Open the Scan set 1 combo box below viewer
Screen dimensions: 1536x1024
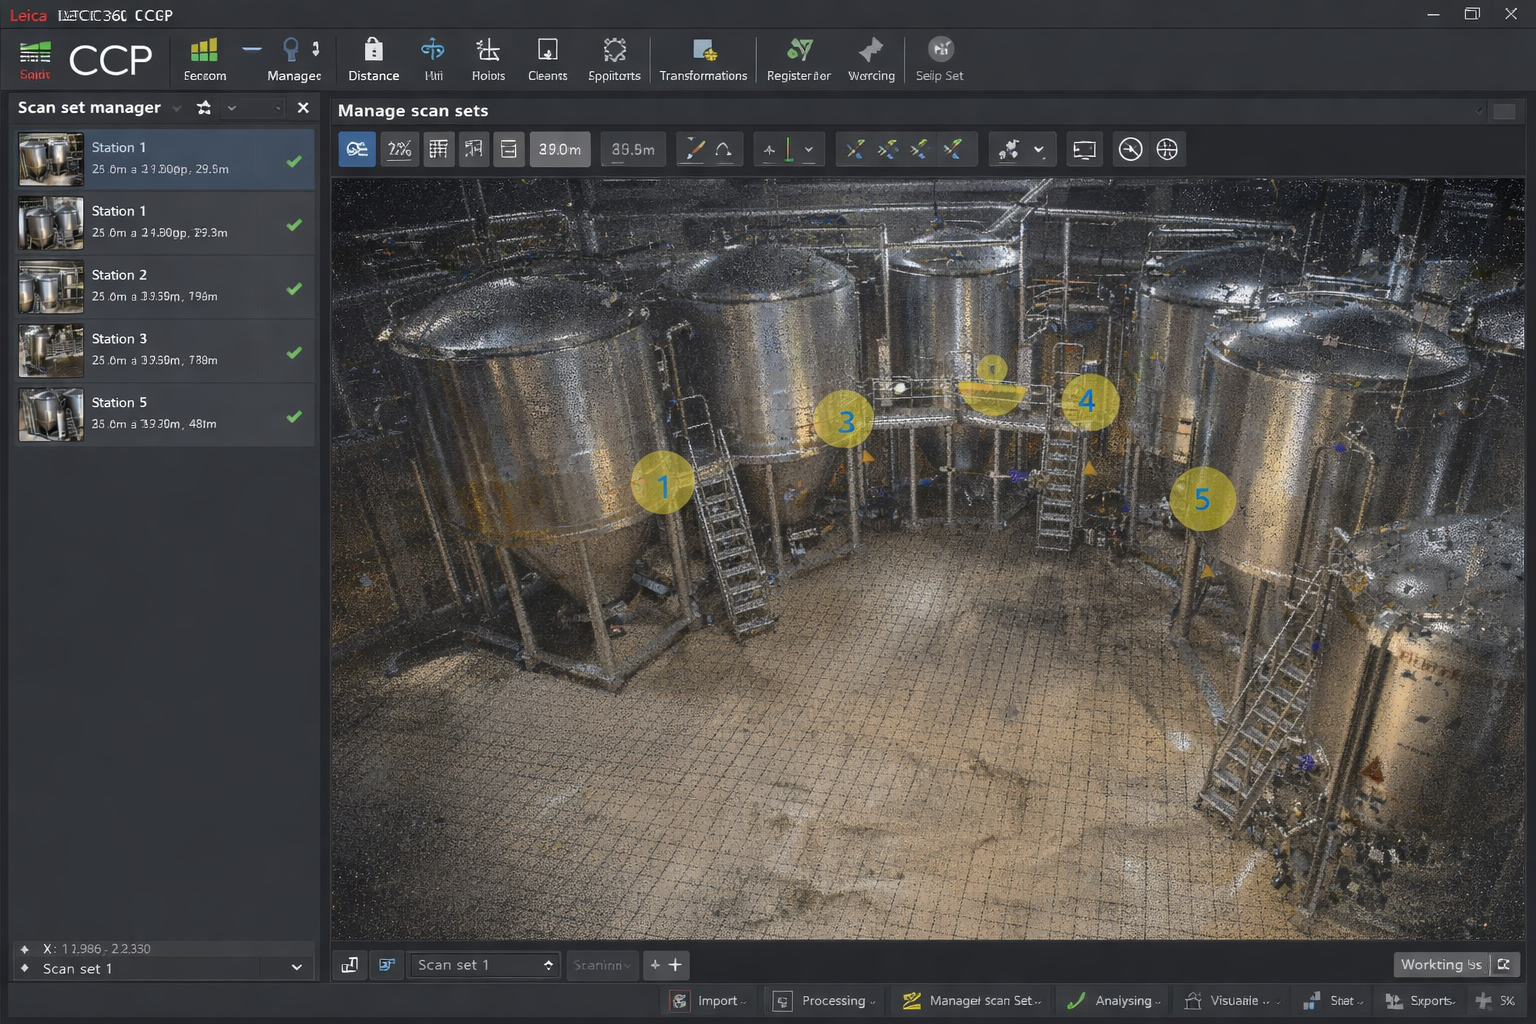(485, 965)
